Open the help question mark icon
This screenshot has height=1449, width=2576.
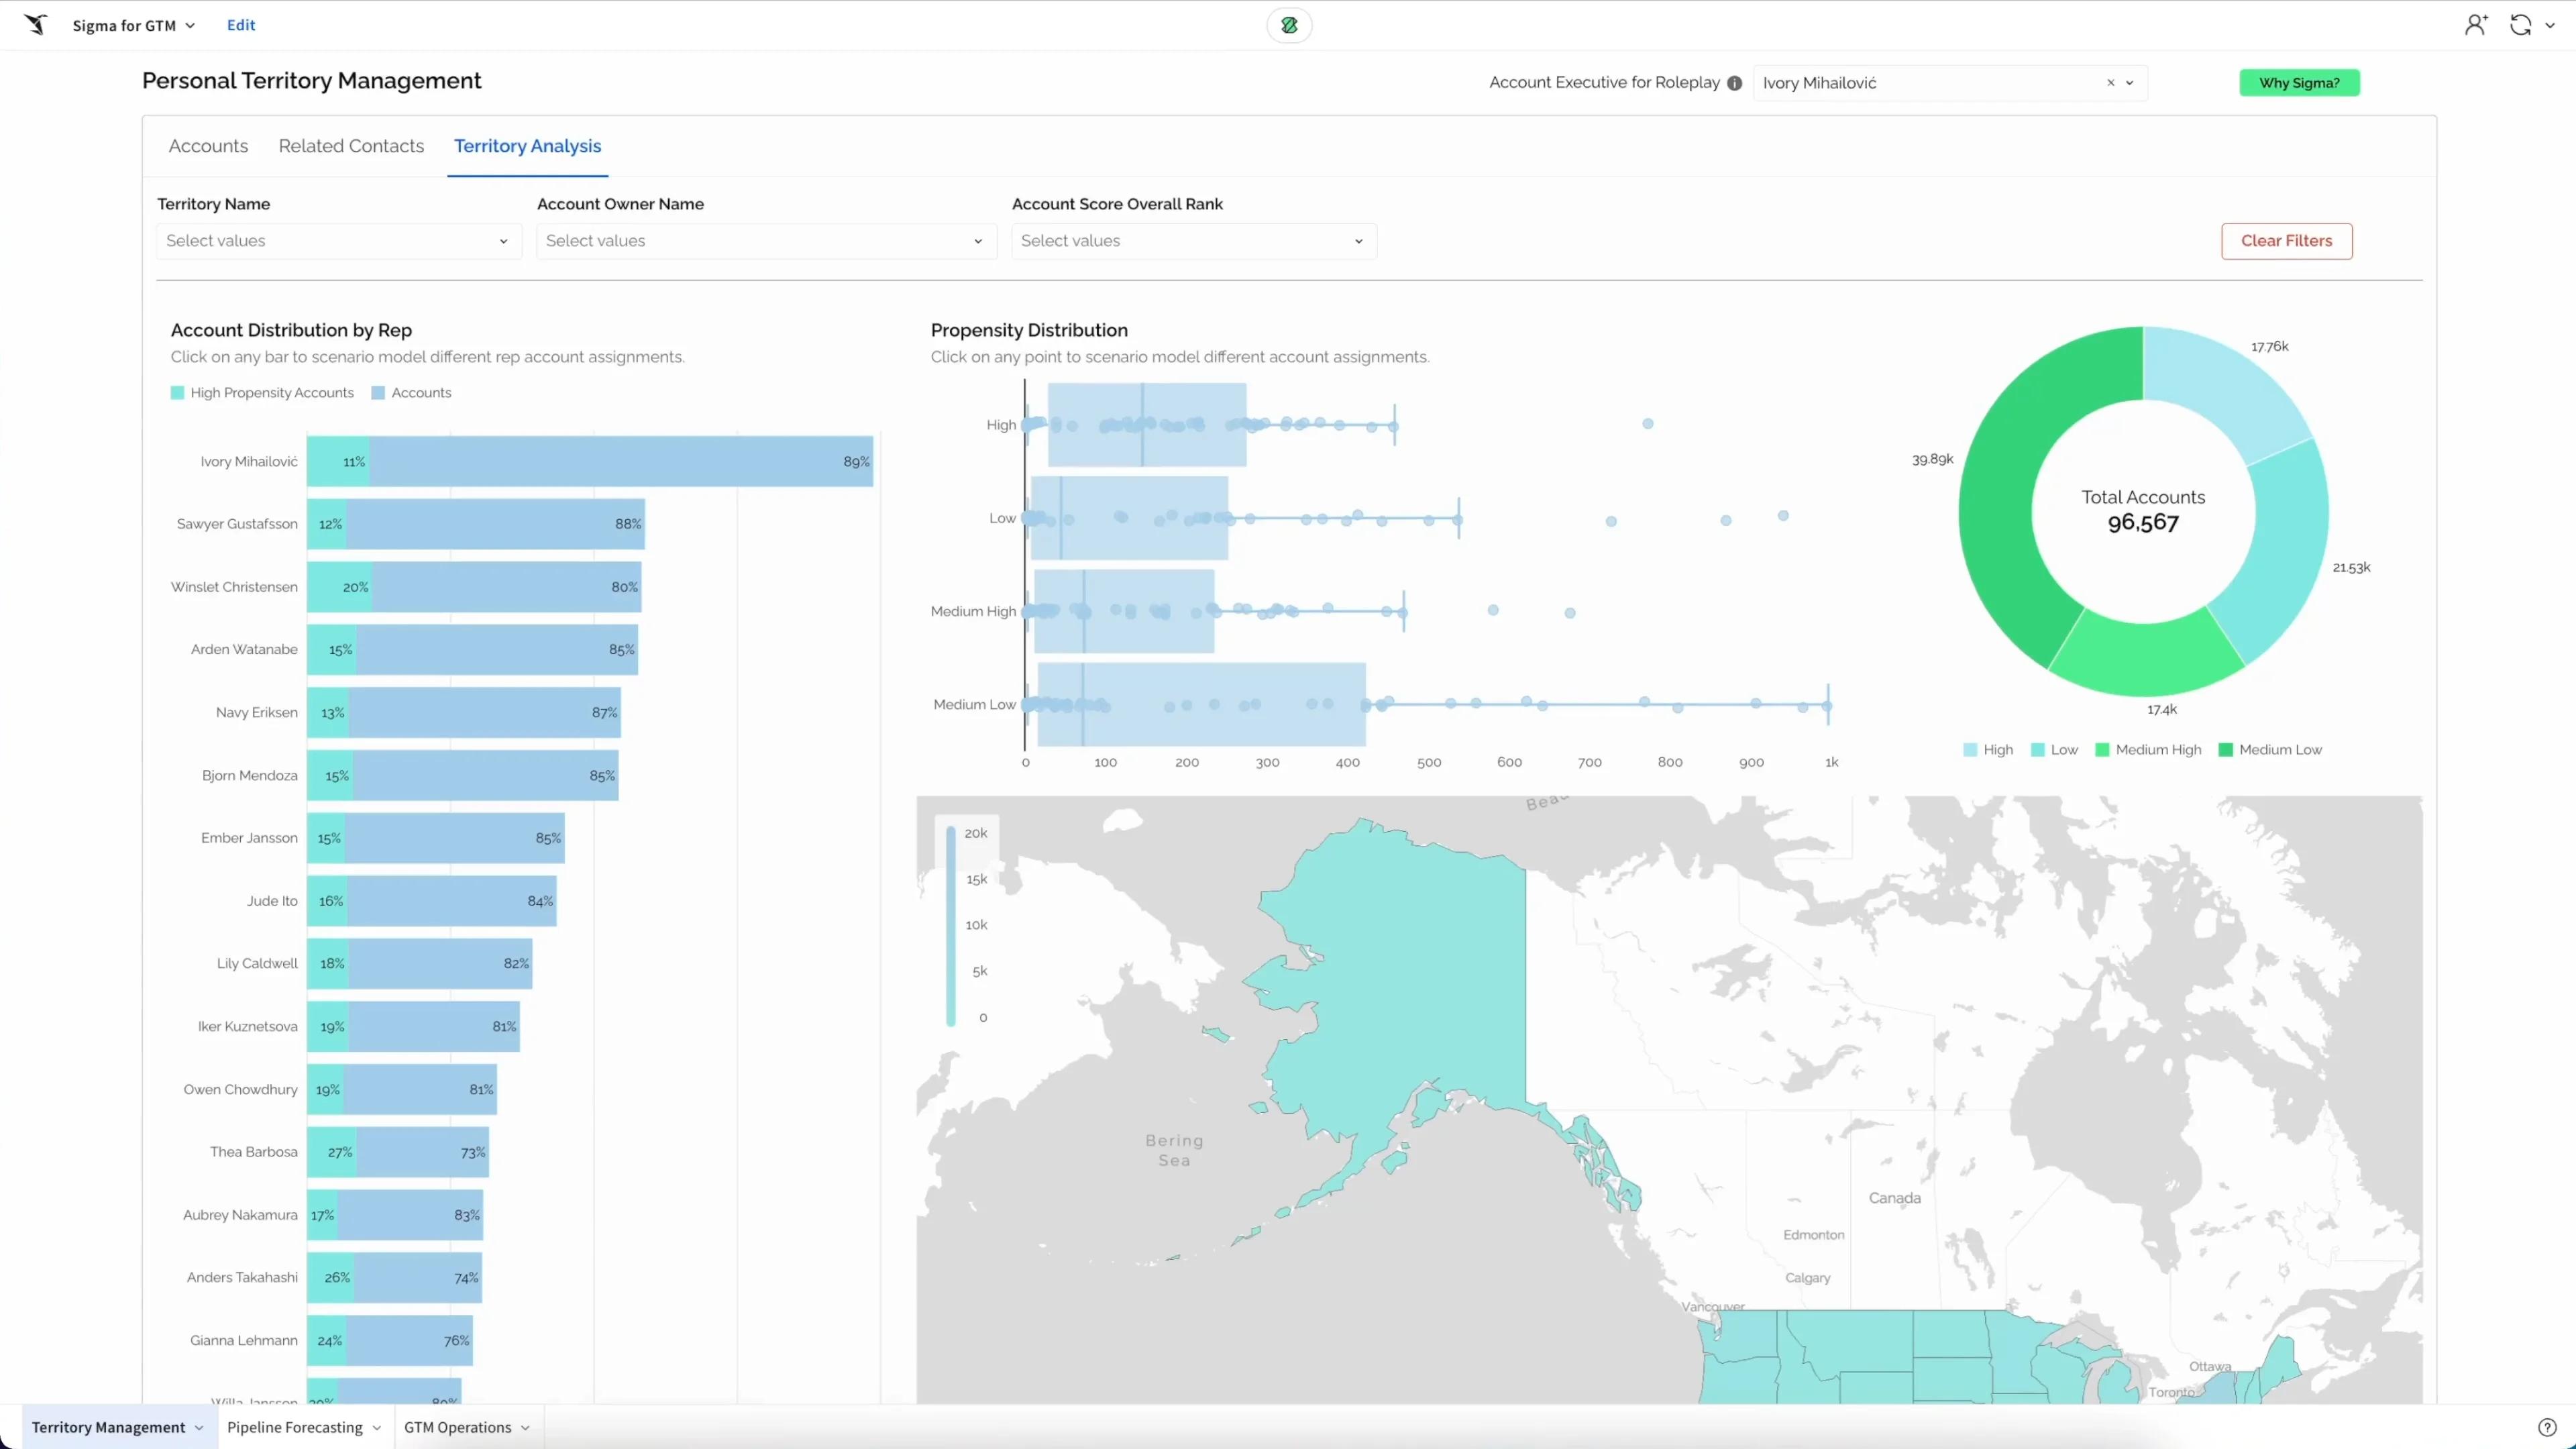[2547, 1427]
